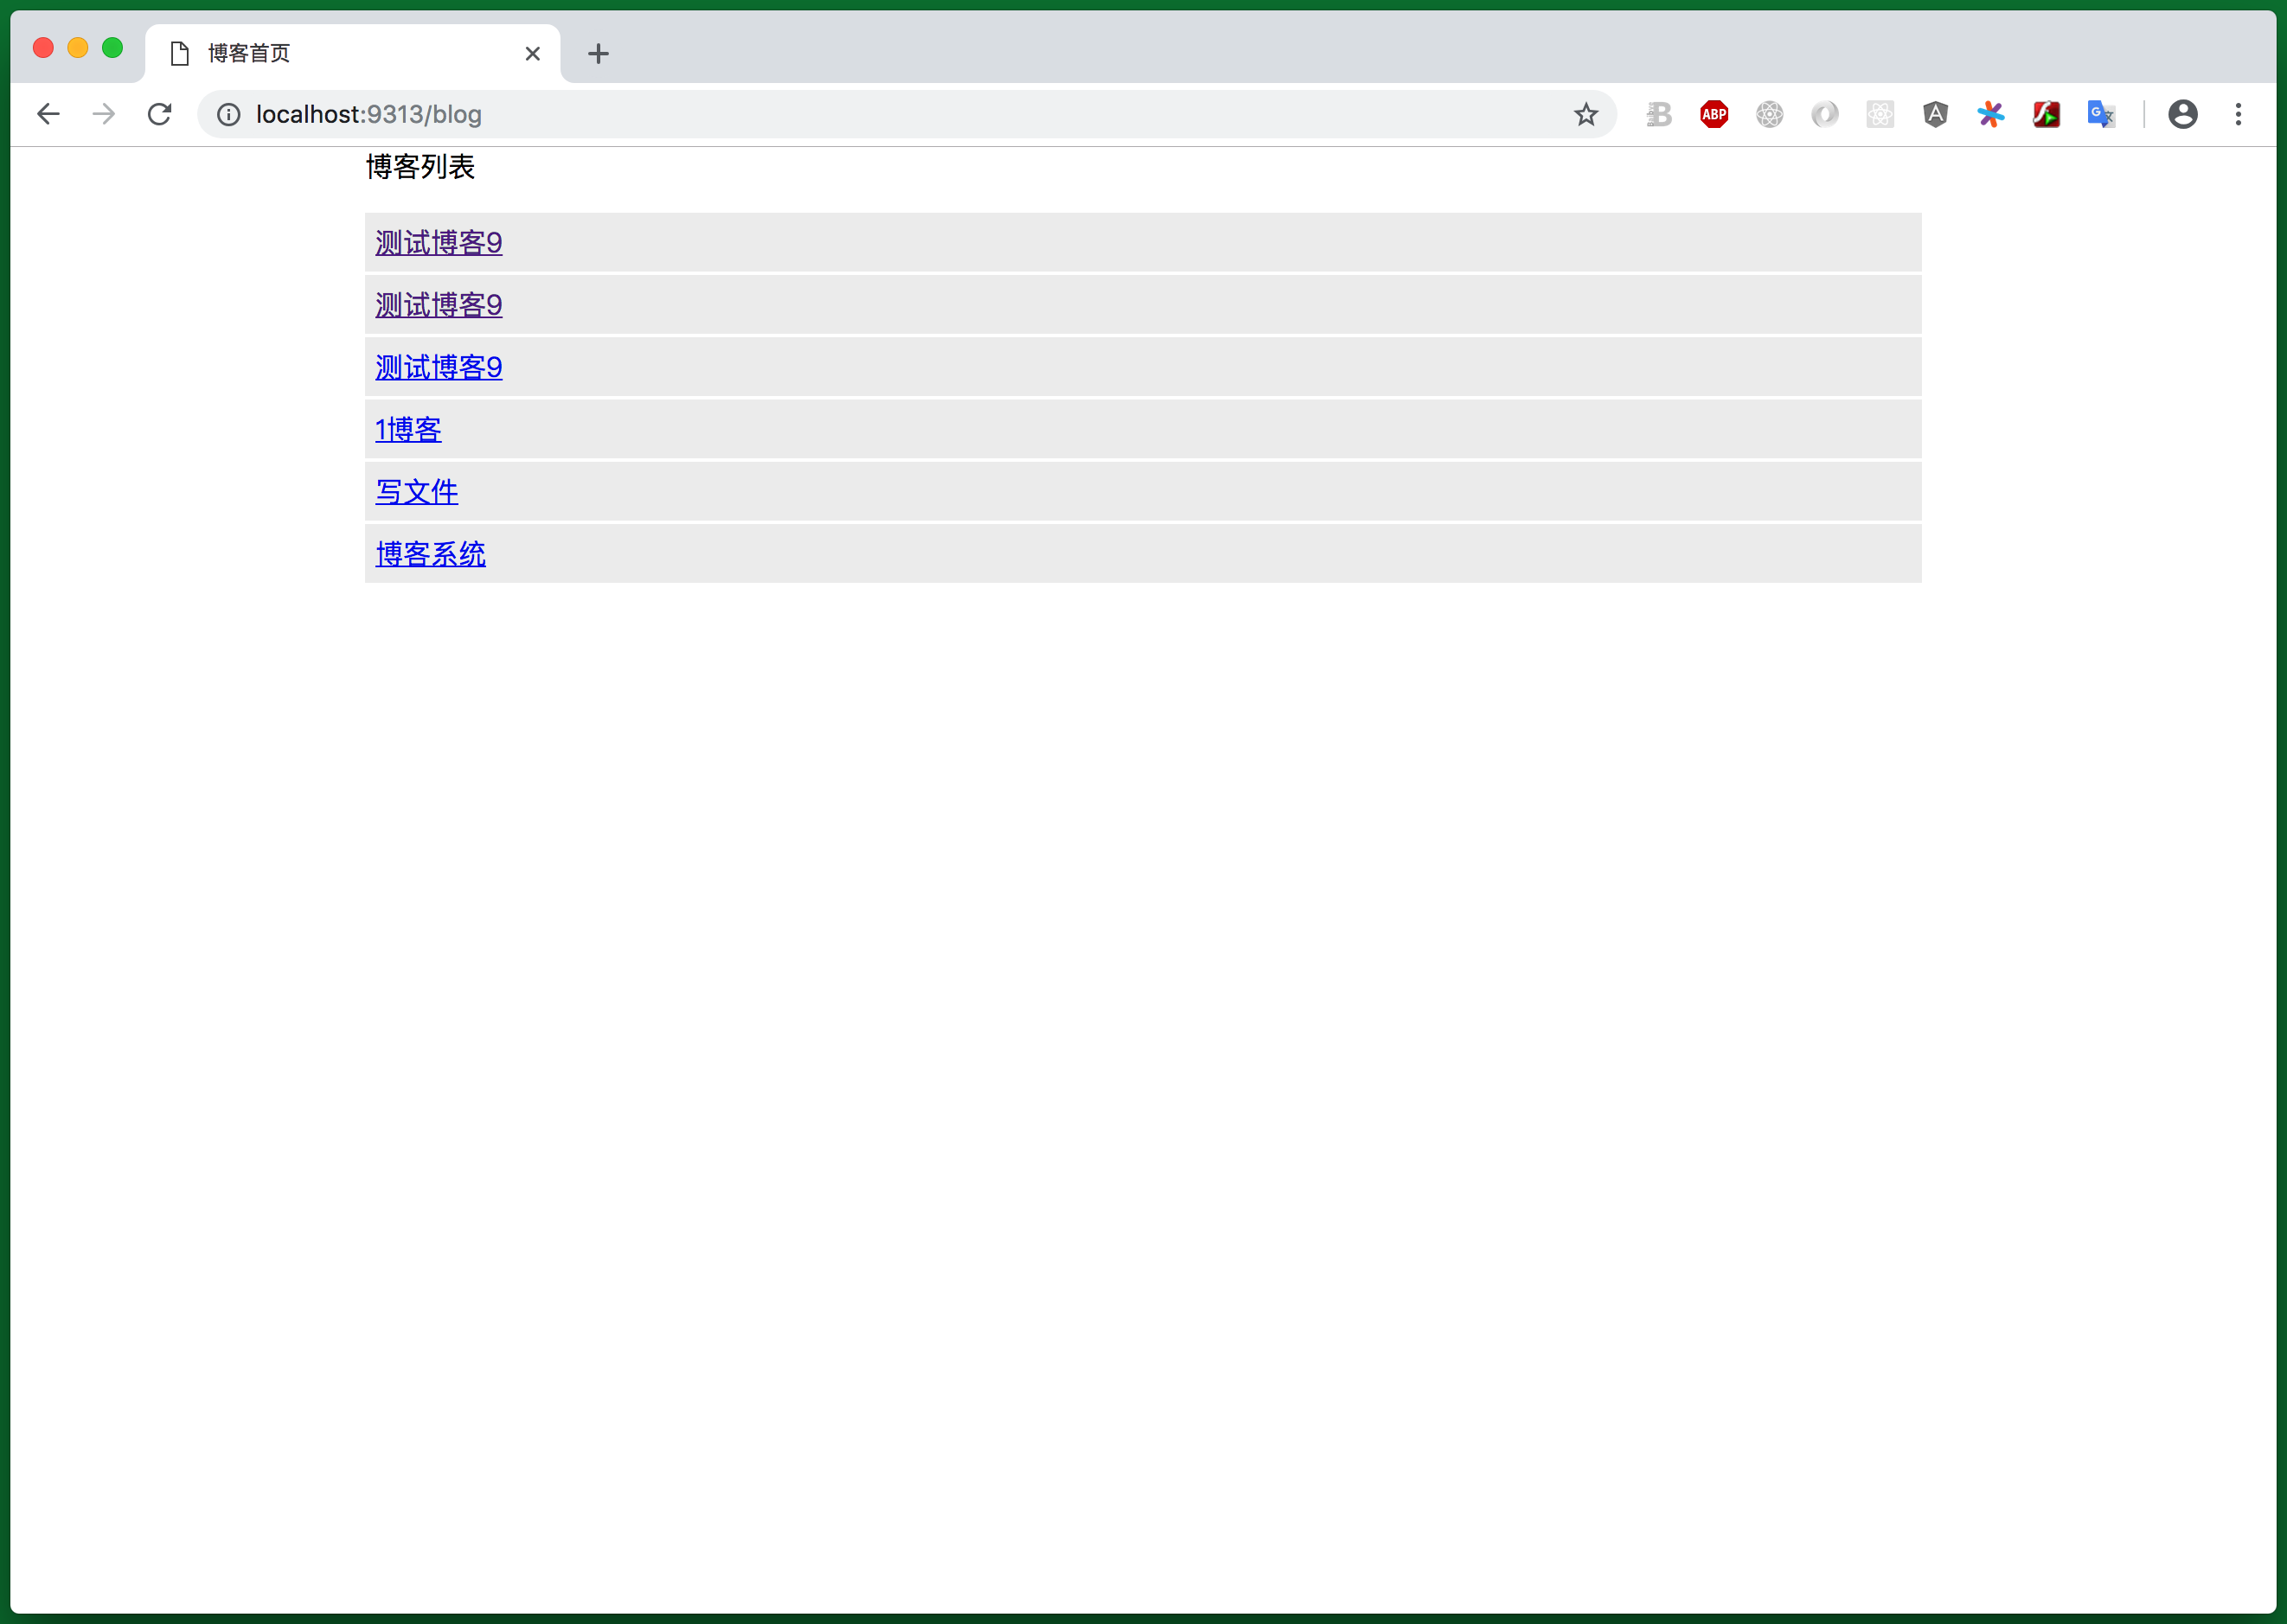The image size is (2287, 1624).
Task: Open the Chrome profile avatar menu
Action: pyautogui.click(x=2182, y=114)
